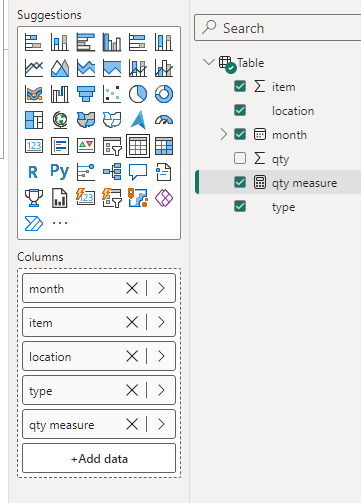Select the scatter chart visual
The image size is (361, 503).
pyautogui.click(x=112, y=94)
